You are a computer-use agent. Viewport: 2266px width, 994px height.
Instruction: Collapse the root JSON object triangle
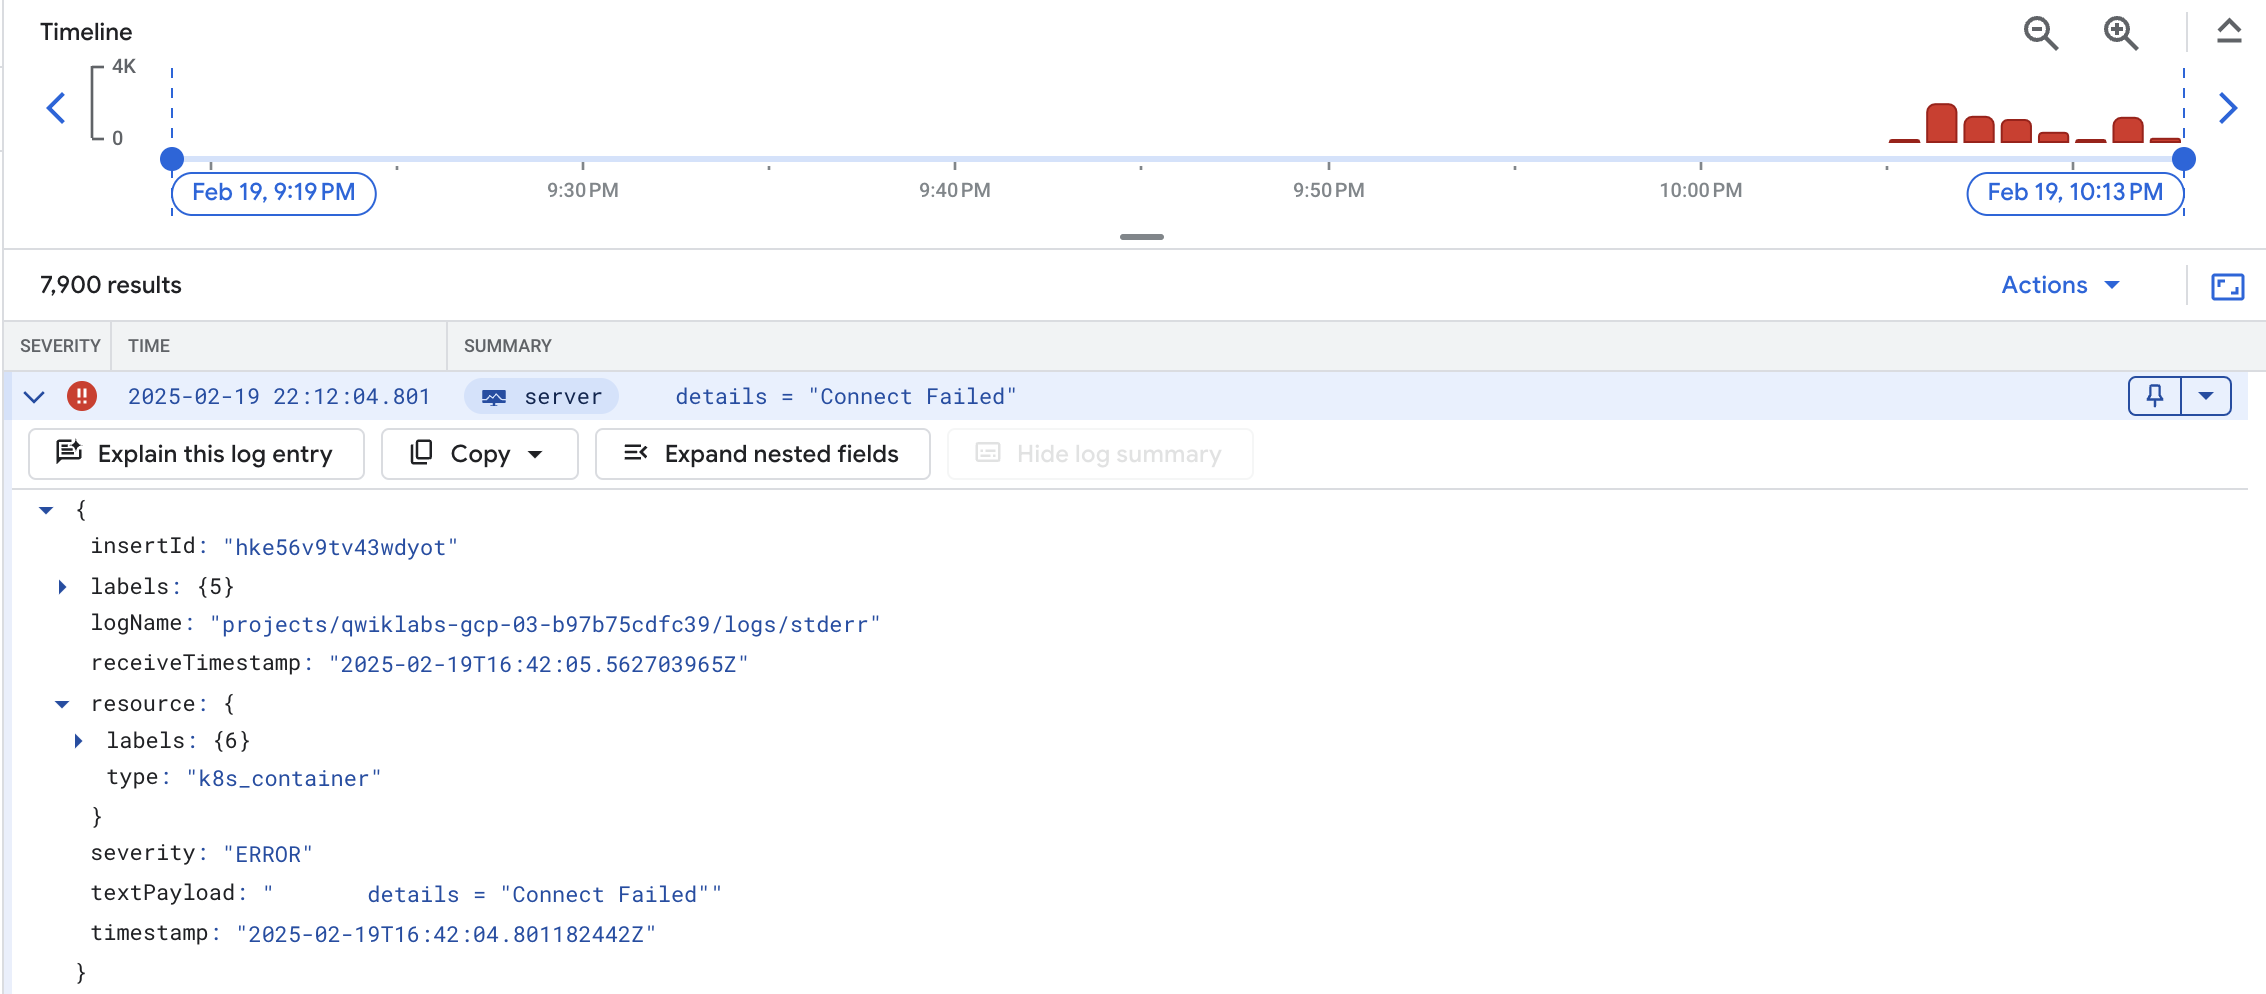pos(46,510)
